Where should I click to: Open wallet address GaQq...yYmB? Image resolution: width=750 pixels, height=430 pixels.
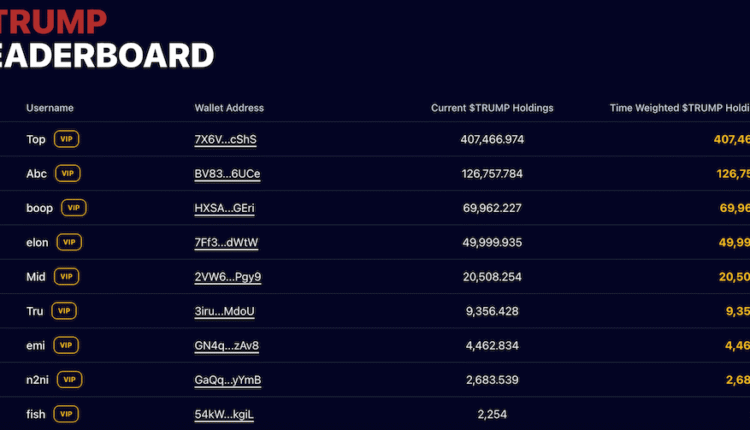click(x=227, y=380)
